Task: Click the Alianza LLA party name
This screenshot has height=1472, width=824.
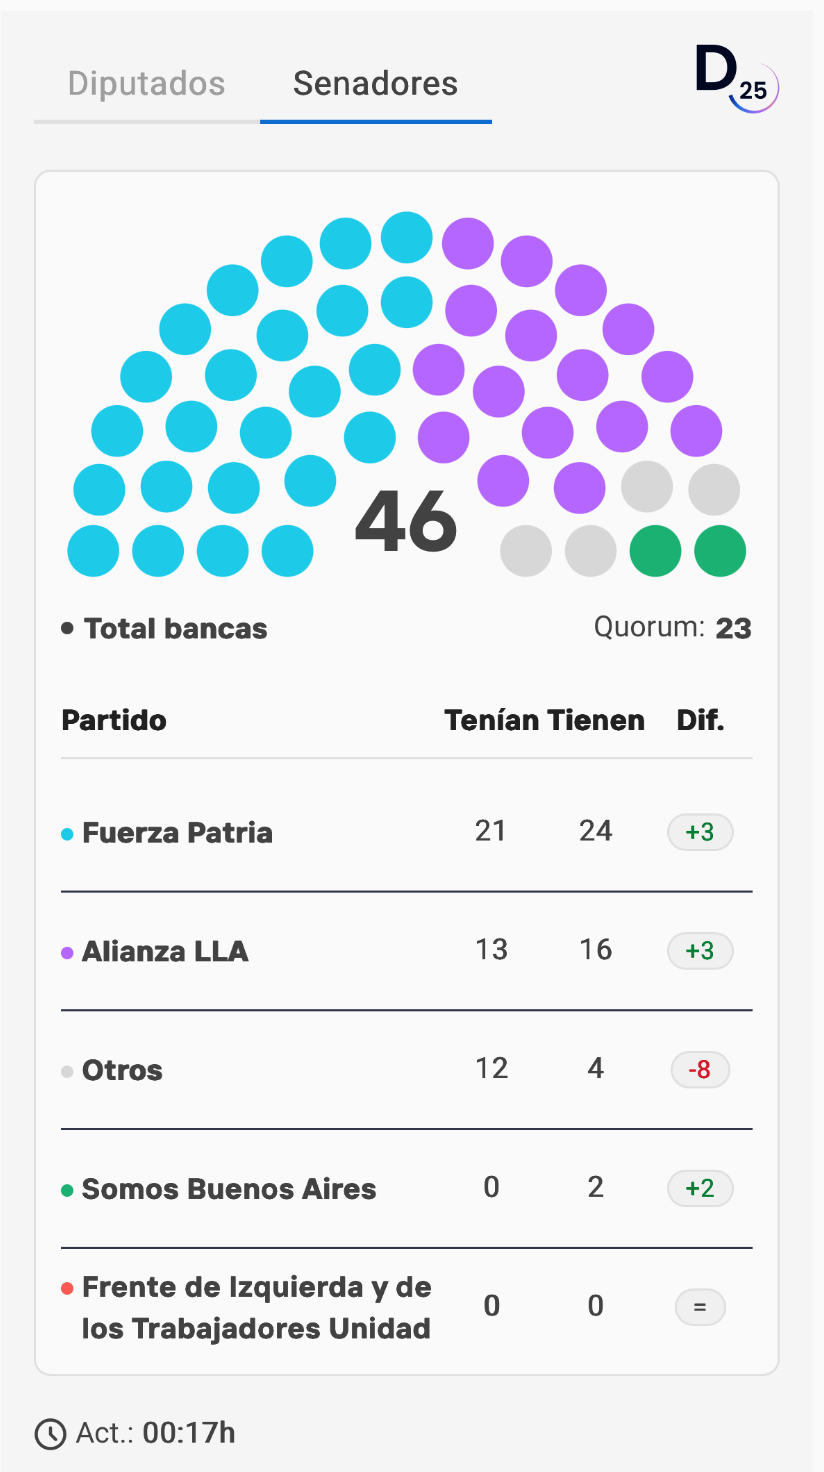Action: (165, 952)
